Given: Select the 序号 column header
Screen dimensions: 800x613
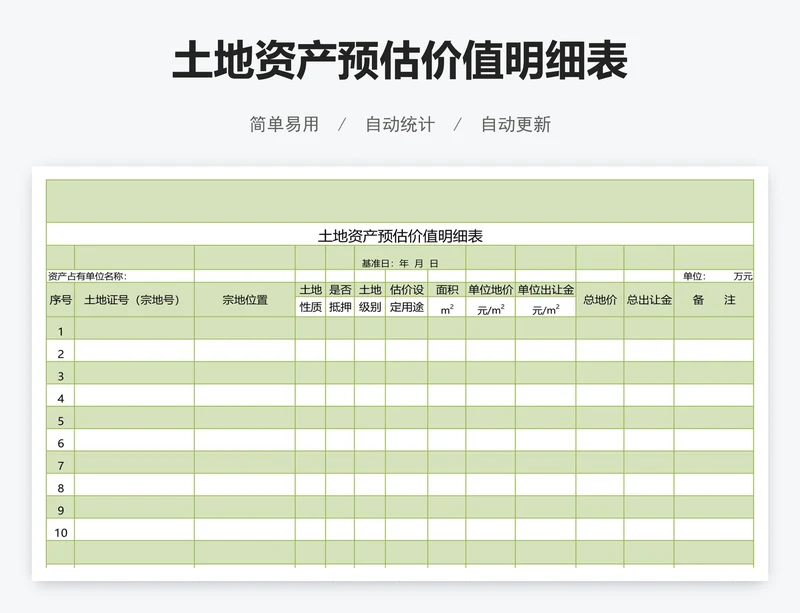Looking at the screenshot, I should [60, 300].
